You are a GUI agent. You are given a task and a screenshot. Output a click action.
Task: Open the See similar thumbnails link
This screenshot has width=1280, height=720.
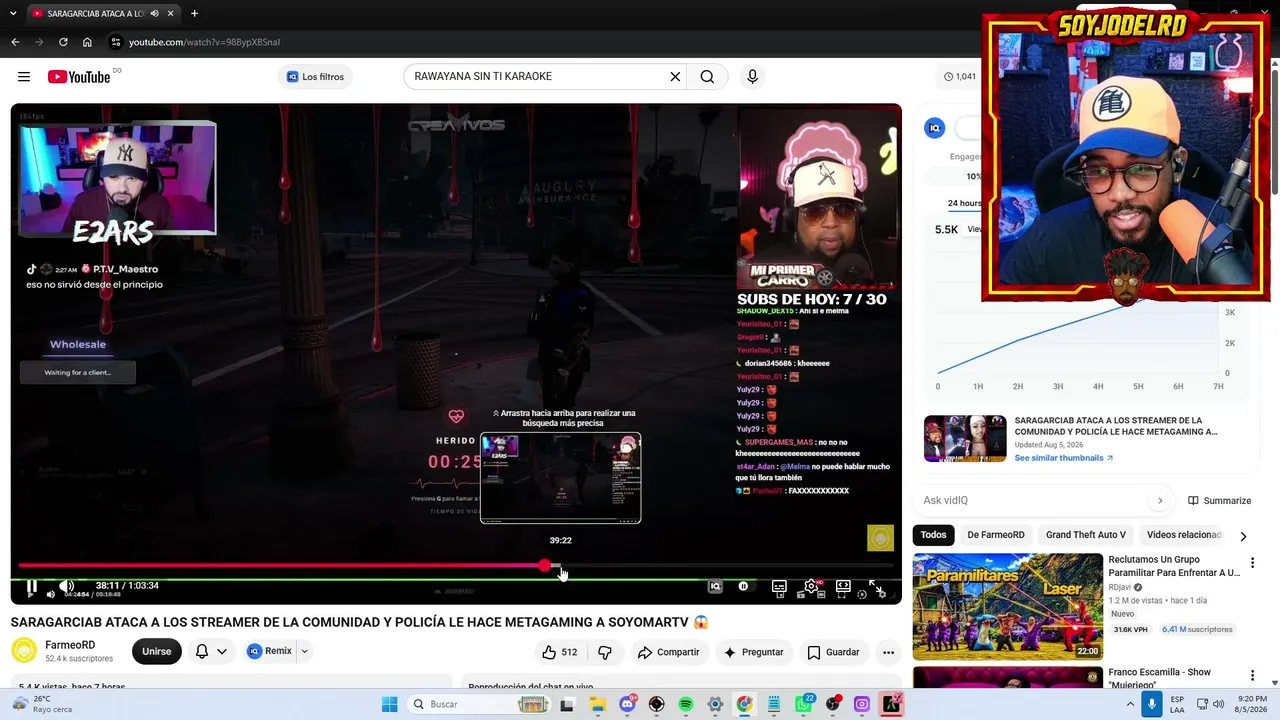(x=1064, y=458)
